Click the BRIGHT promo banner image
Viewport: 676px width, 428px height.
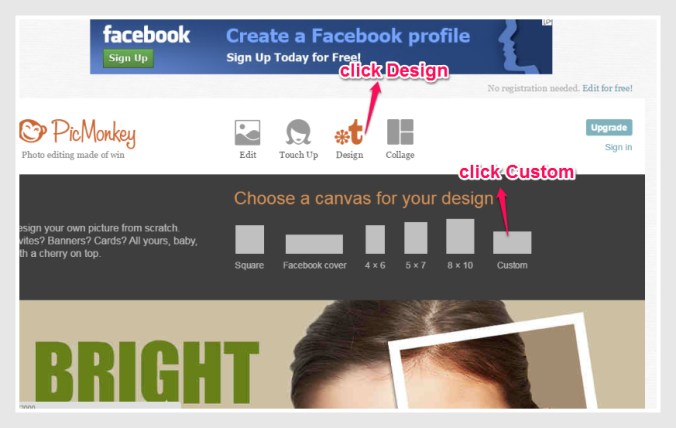point(332,354)
